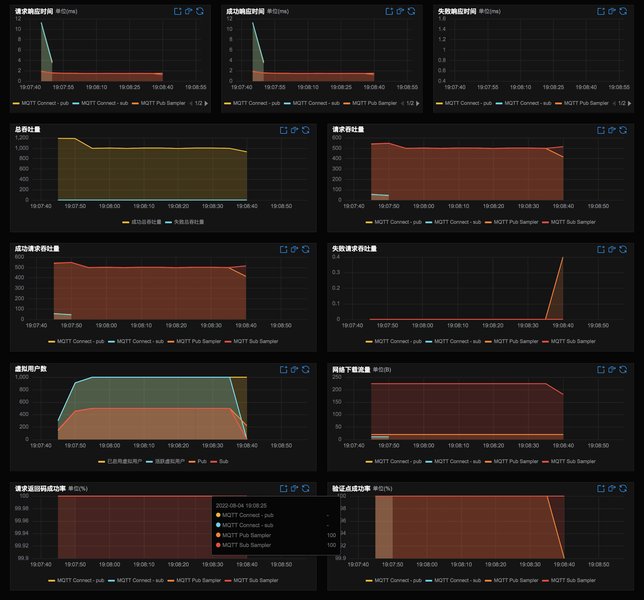644x600 pixels.
Task: Toggle MQTT Pub Sampler in 成功响应时间 legend
Action: point(370,103)
